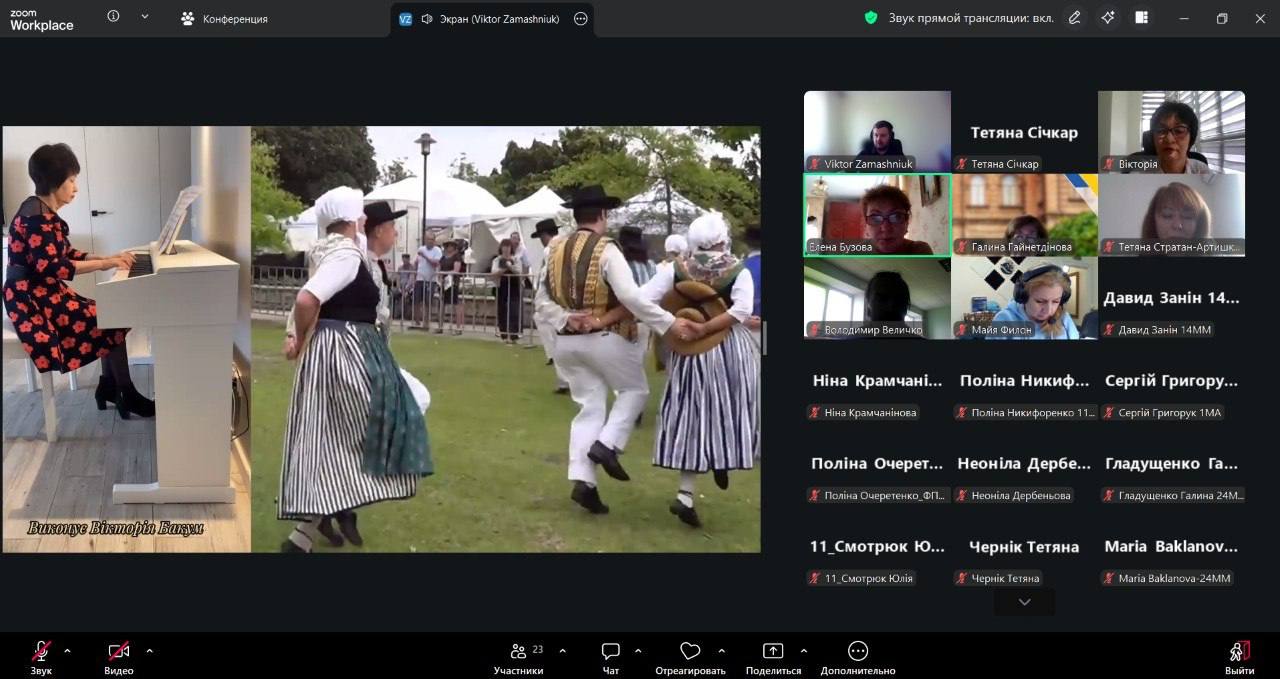1280x679 pixels.
Task: Click the Поделиться share screen icon
Action: tap(773, 652)
